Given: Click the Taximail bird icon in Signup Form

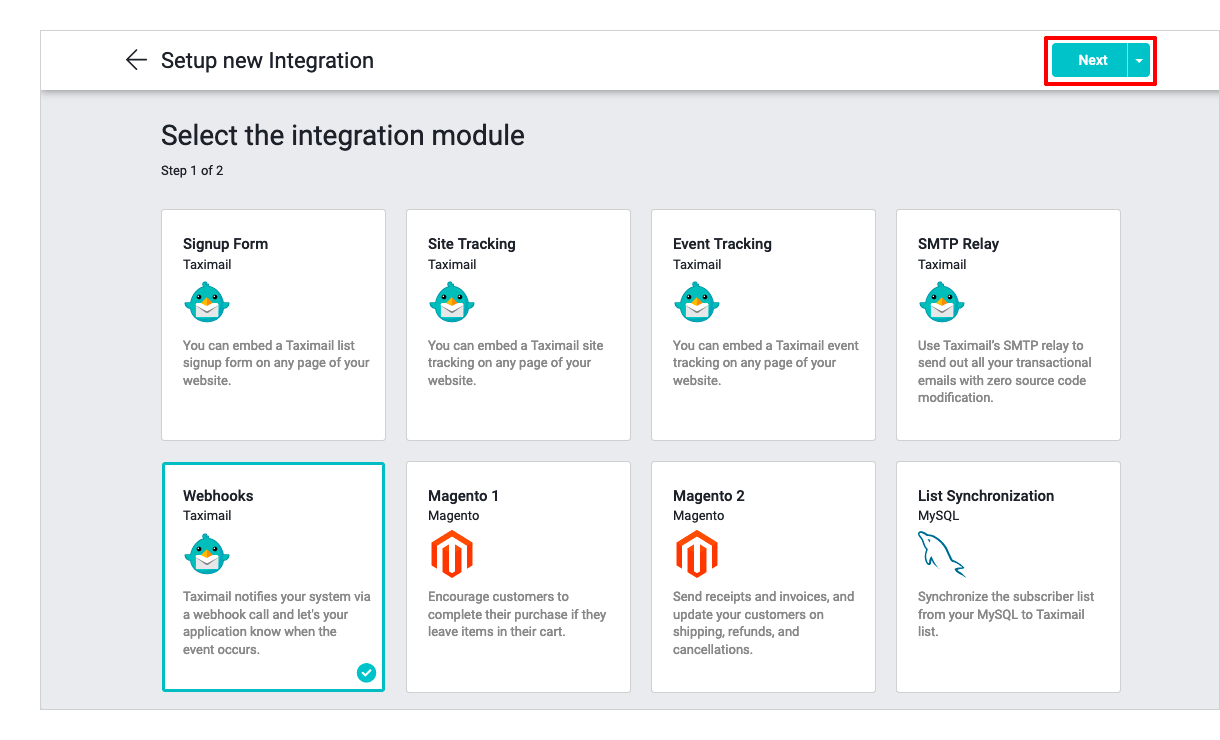Looking at the screenshot, I should pos(207,303).
